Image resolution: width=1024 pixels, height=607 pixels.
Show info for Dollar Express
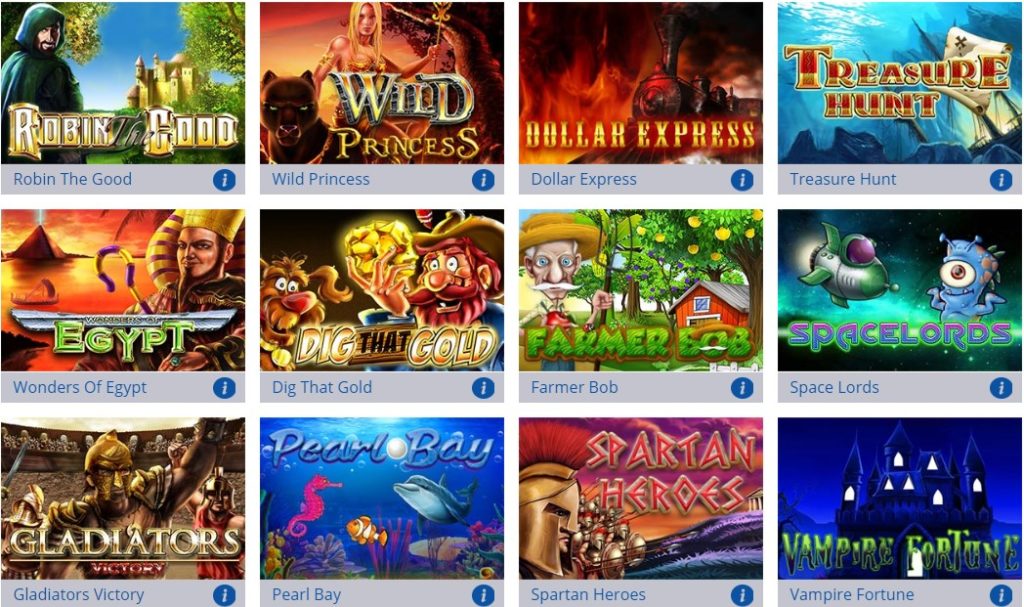click(742, 180)
